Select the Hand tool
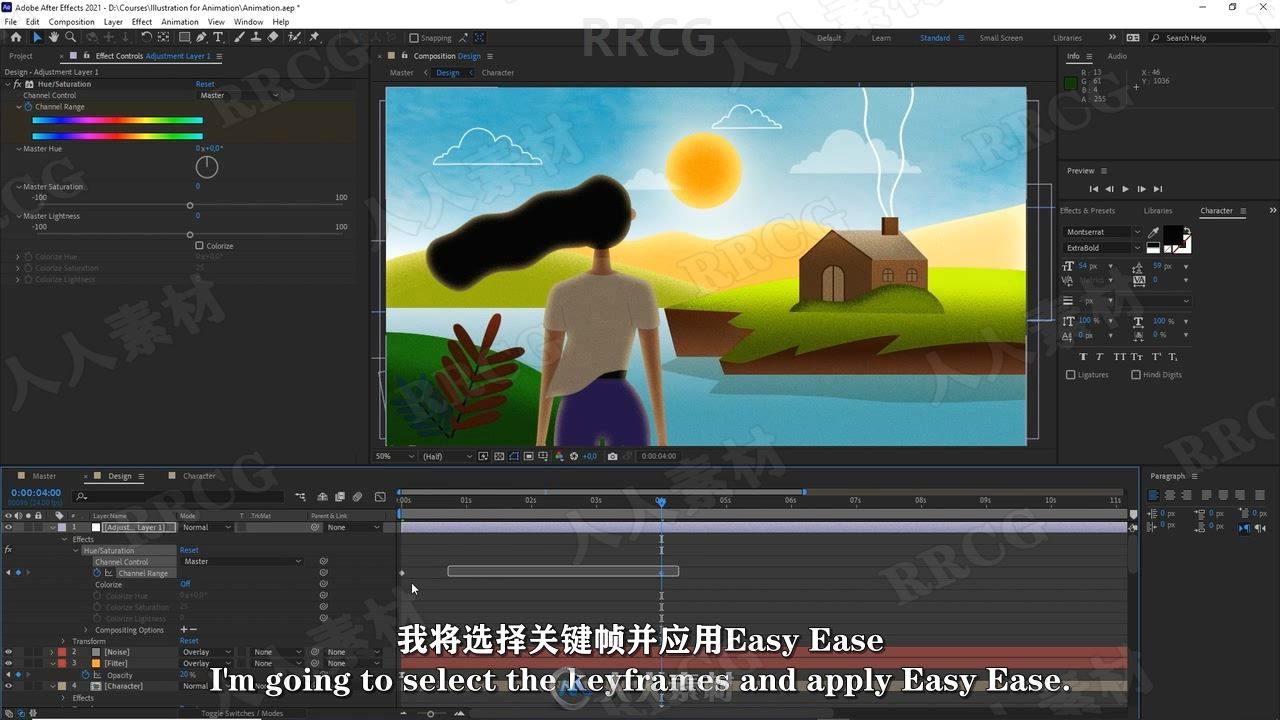The image size is (1280, 720). 54,37
